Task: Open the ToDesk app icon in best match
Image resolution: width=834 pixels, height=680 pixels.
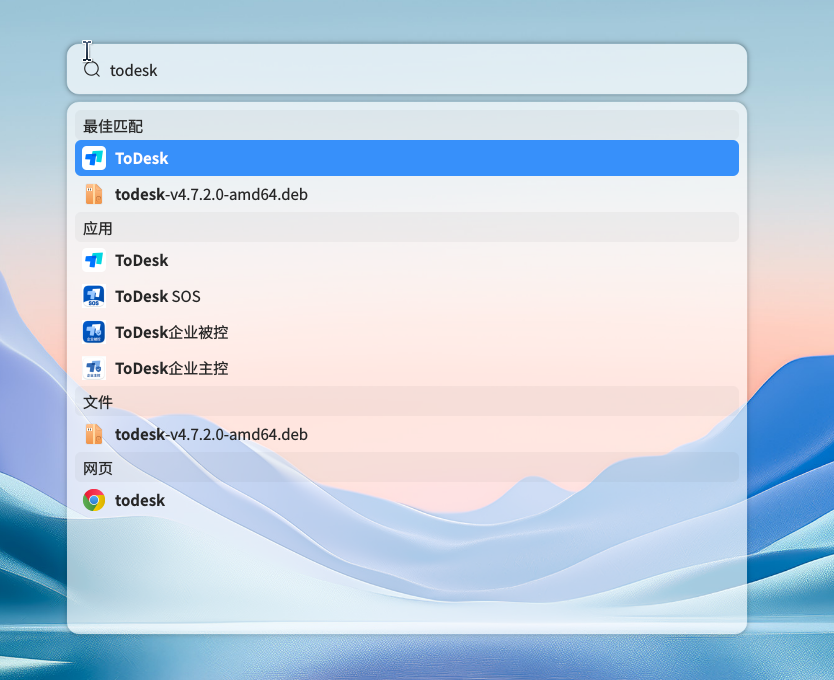Action: coord(94,158)
